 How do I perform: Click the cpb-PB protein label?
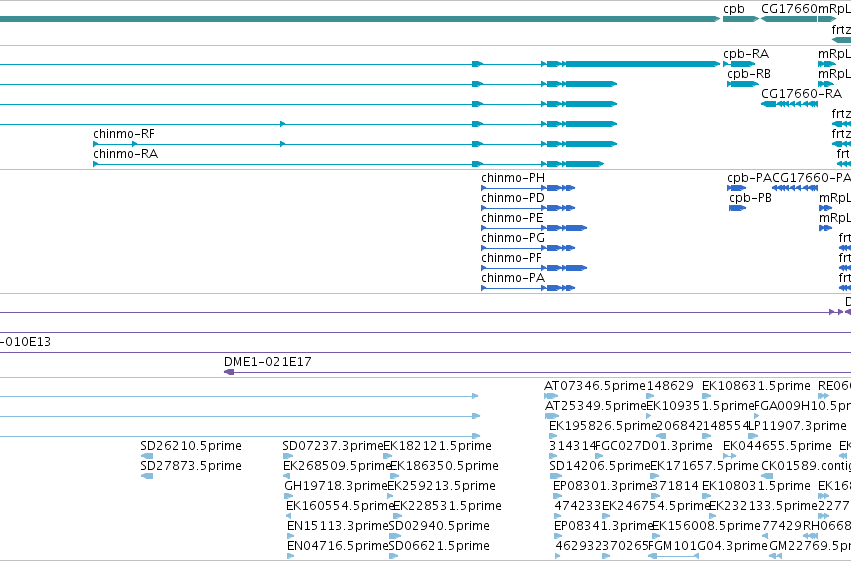pyautogui.click(x=750, y=198)
